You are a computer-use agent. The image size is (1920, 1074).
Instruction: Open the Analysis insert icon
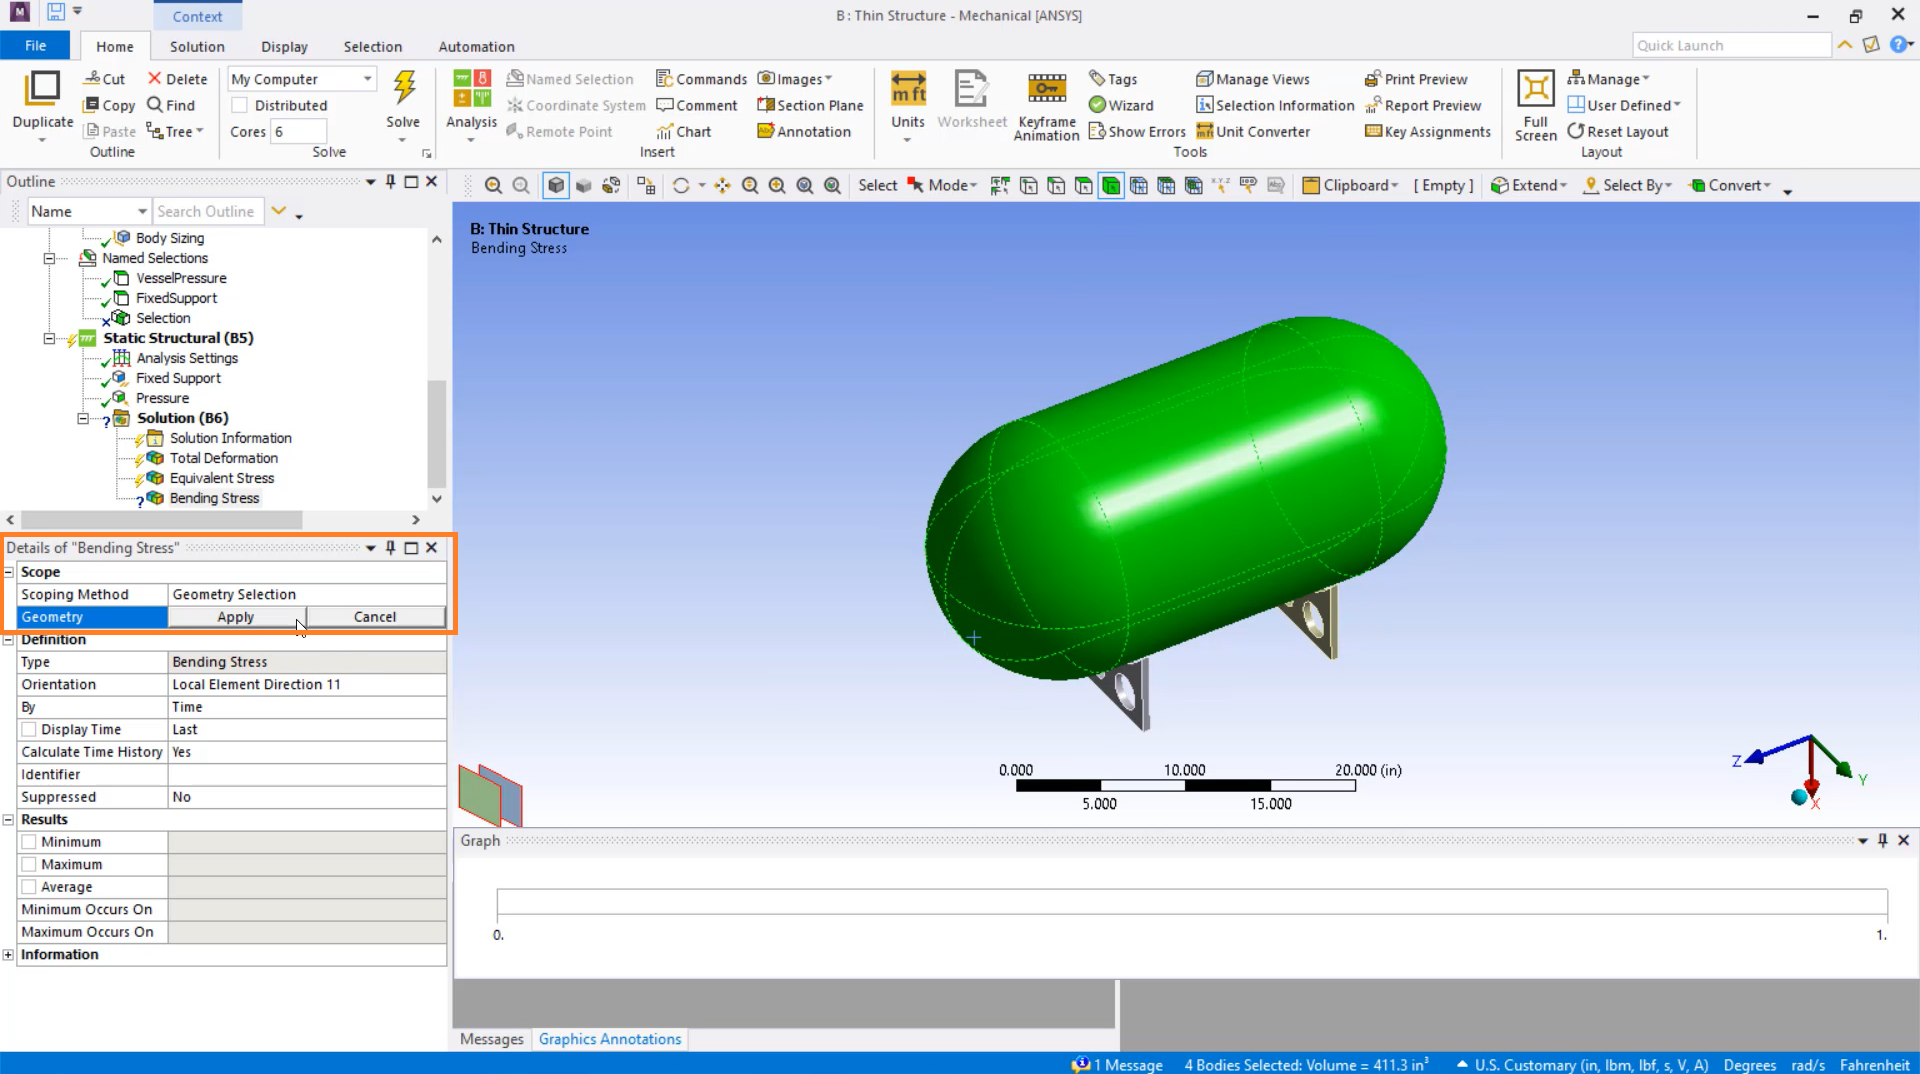click(x=471, y=90)
